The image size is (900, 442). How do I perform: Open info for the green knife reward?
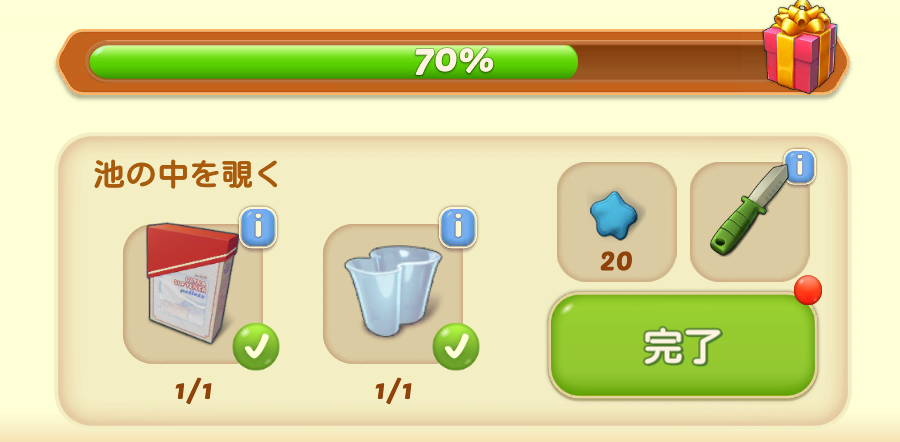(800, 167)
